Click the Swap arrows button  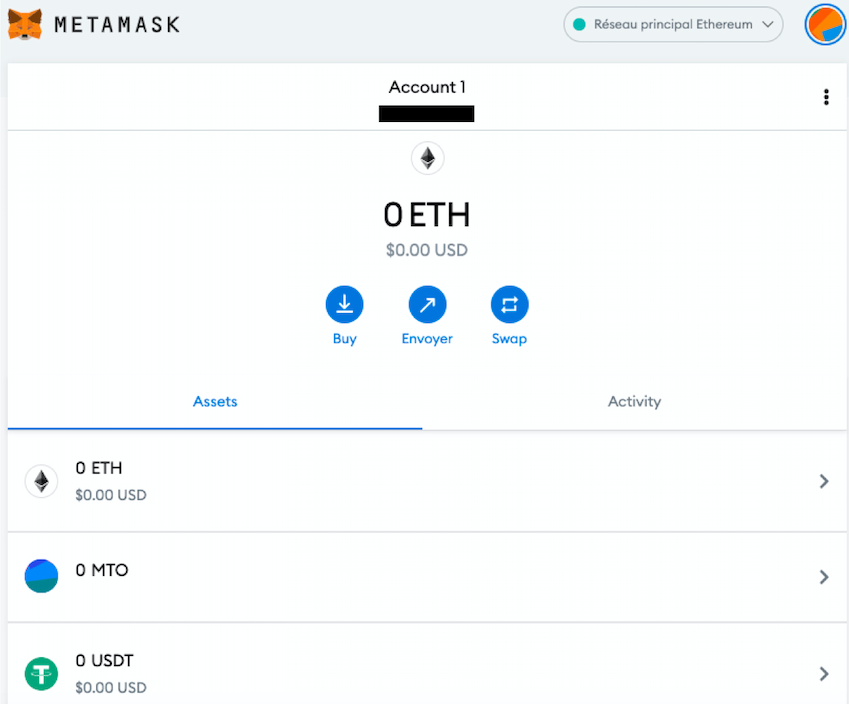click(x=510, y=304)
